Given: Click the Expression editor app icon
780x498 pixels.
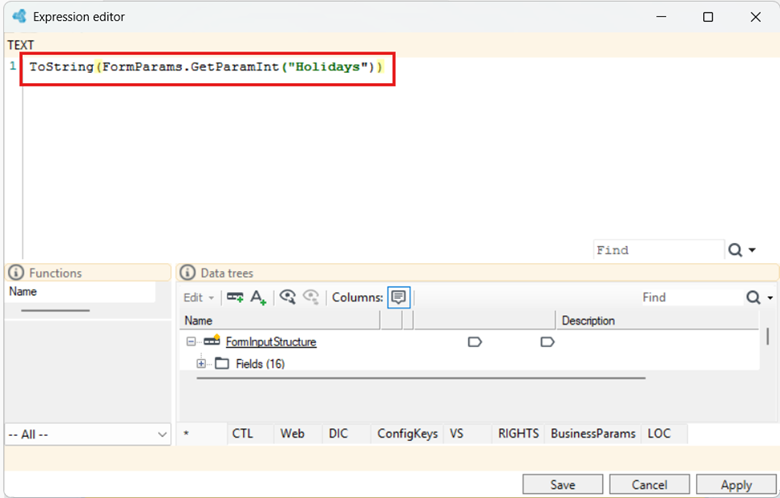Looking at the screenshot, I should click(x=19, y=16).
